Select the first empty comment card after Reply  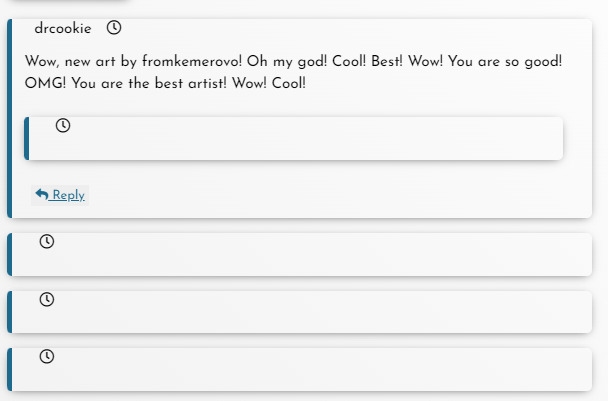(300, 254)
